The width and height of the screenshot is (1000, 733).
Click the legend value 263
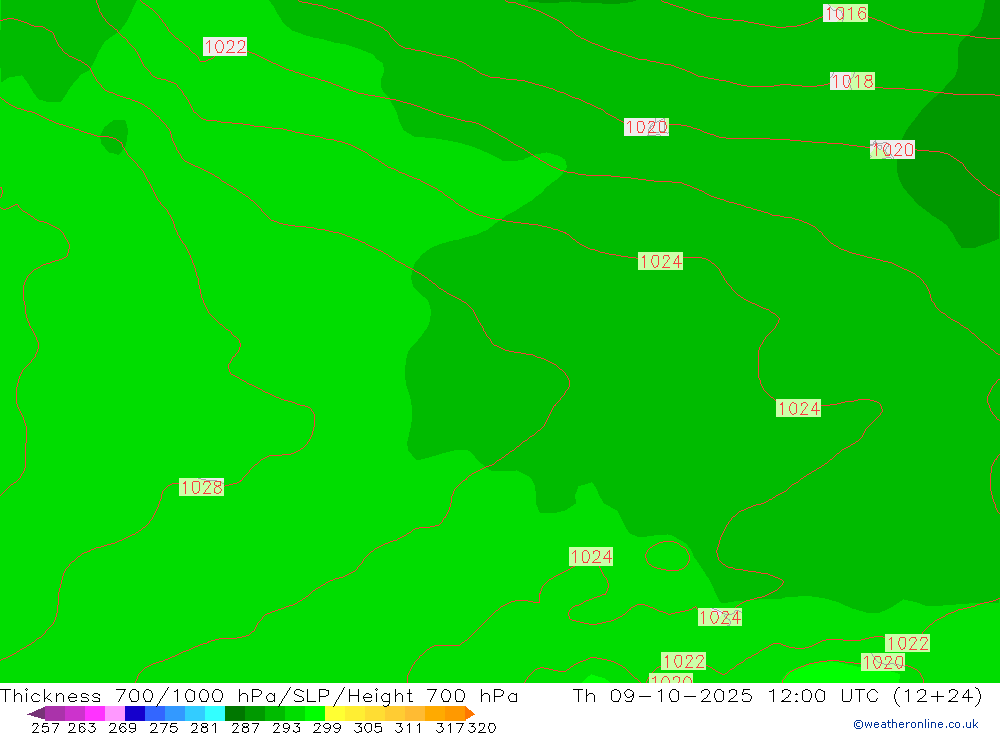(x=82, y=727)
